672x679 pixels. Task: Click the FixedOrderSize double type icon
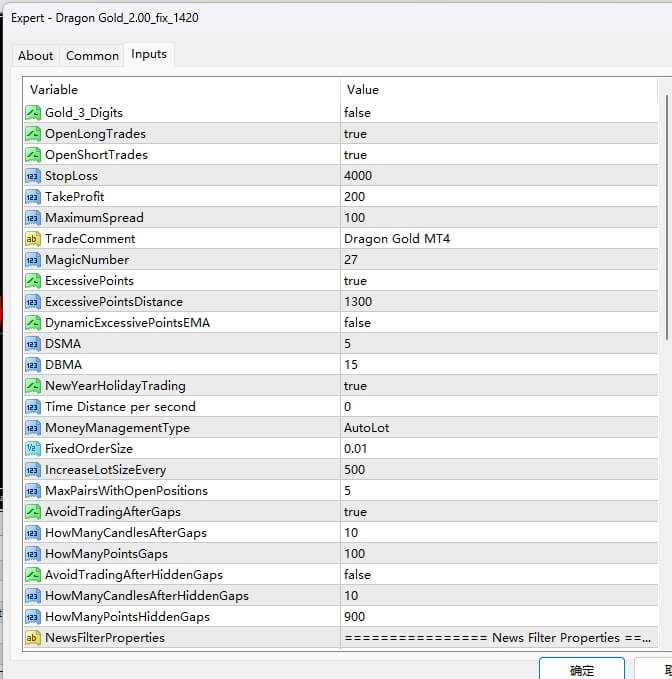(x=33, y=449)
